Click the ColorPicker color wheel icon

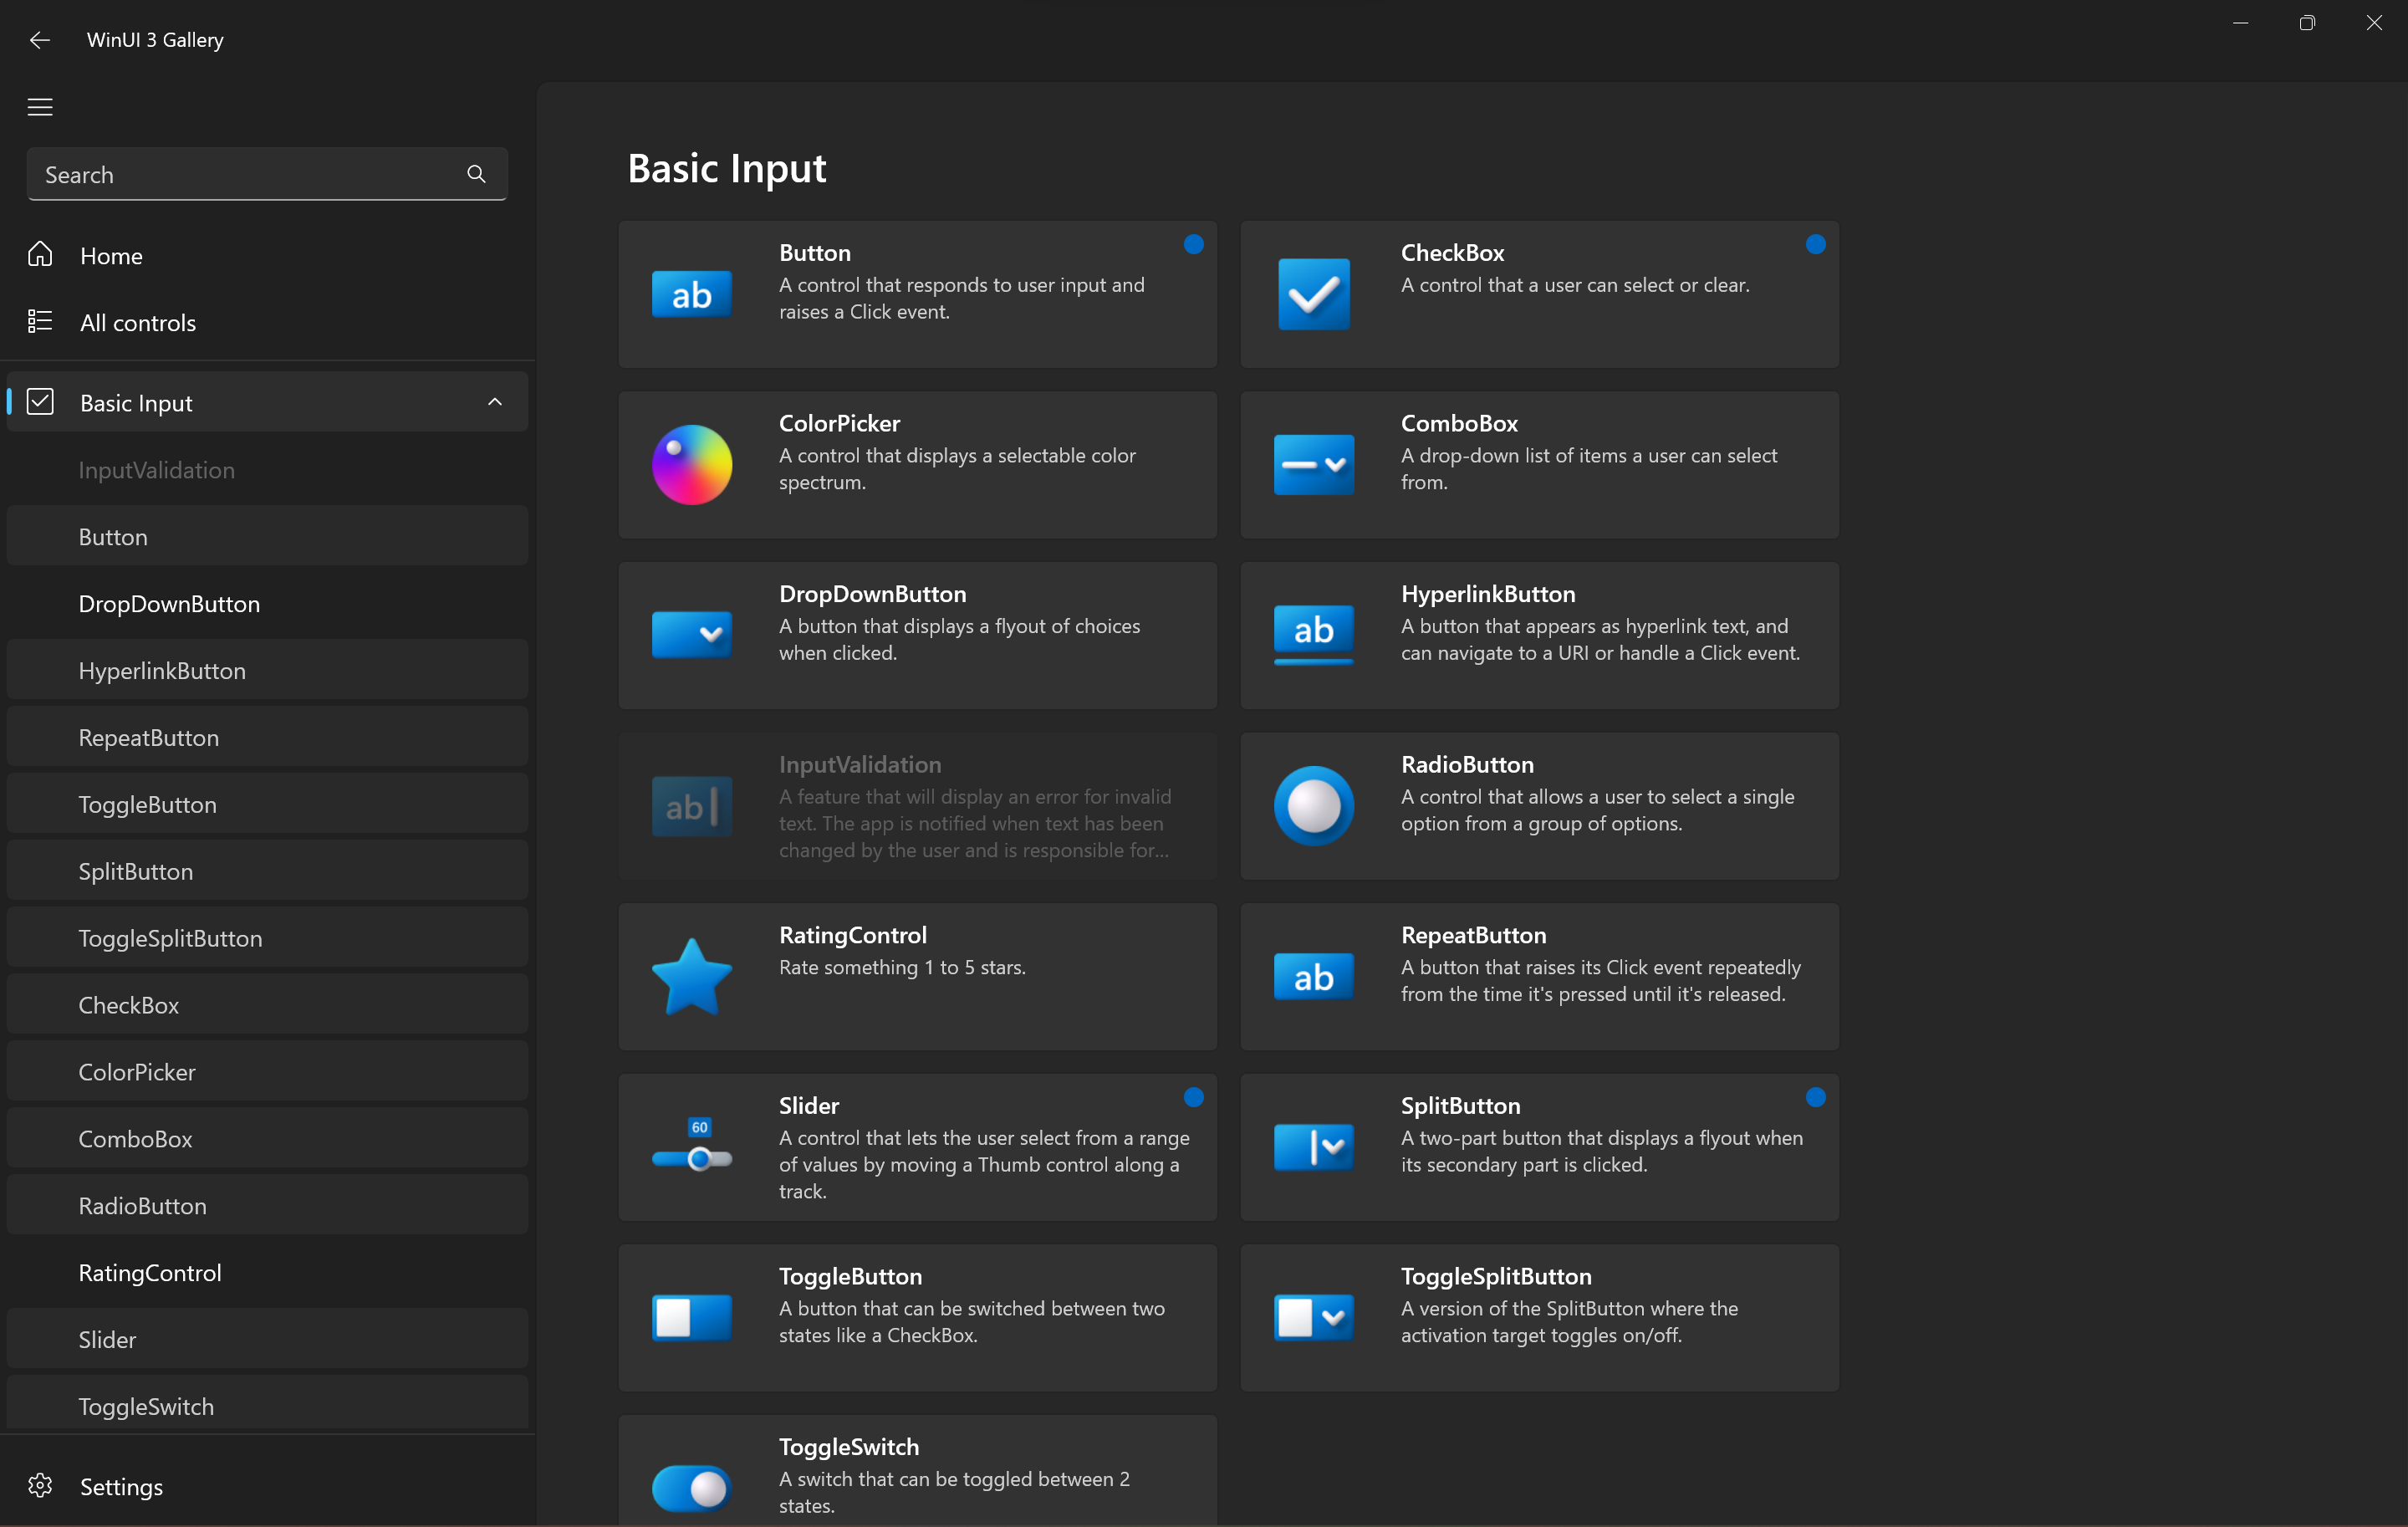(691, 464)
